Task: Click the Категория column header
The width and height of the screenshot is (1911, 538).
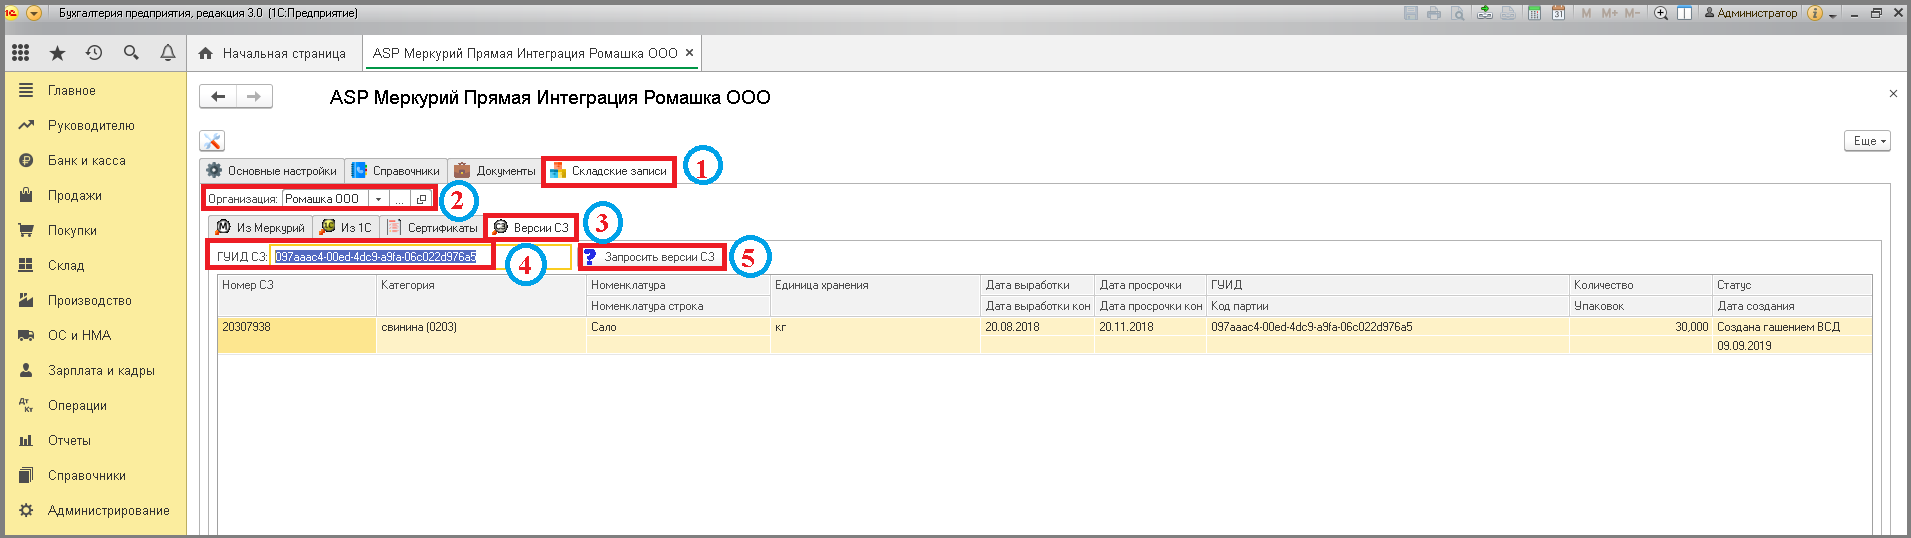Action: (x=481, y=285)
